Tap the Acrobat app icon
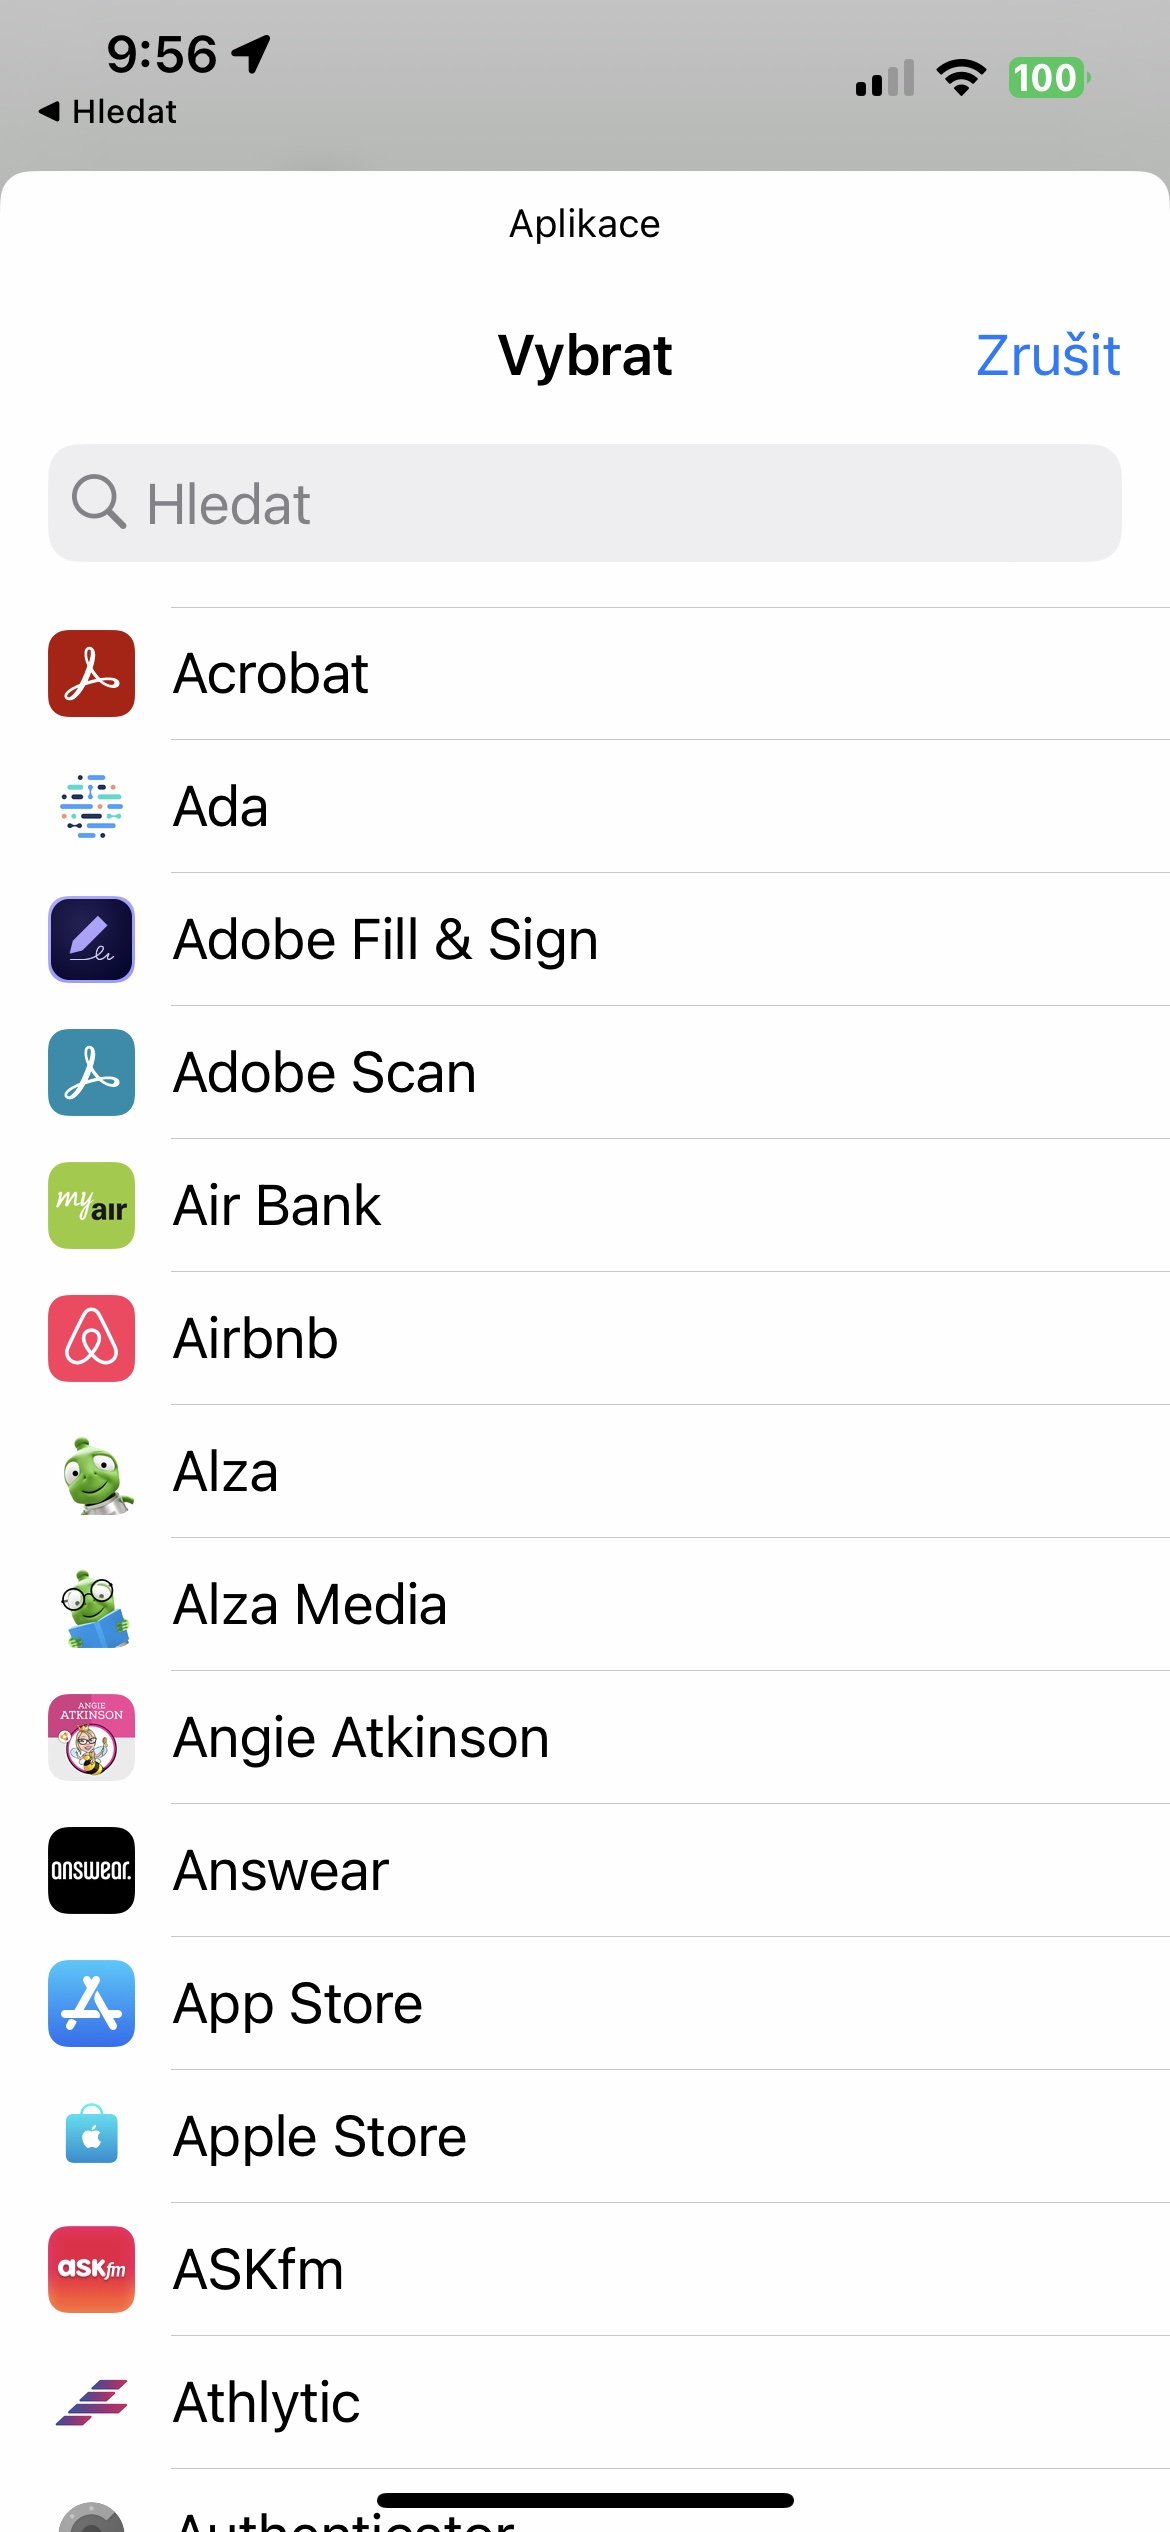This screenshot has height=2532, width=1170. pyautogui.click(x=91, y=673)
